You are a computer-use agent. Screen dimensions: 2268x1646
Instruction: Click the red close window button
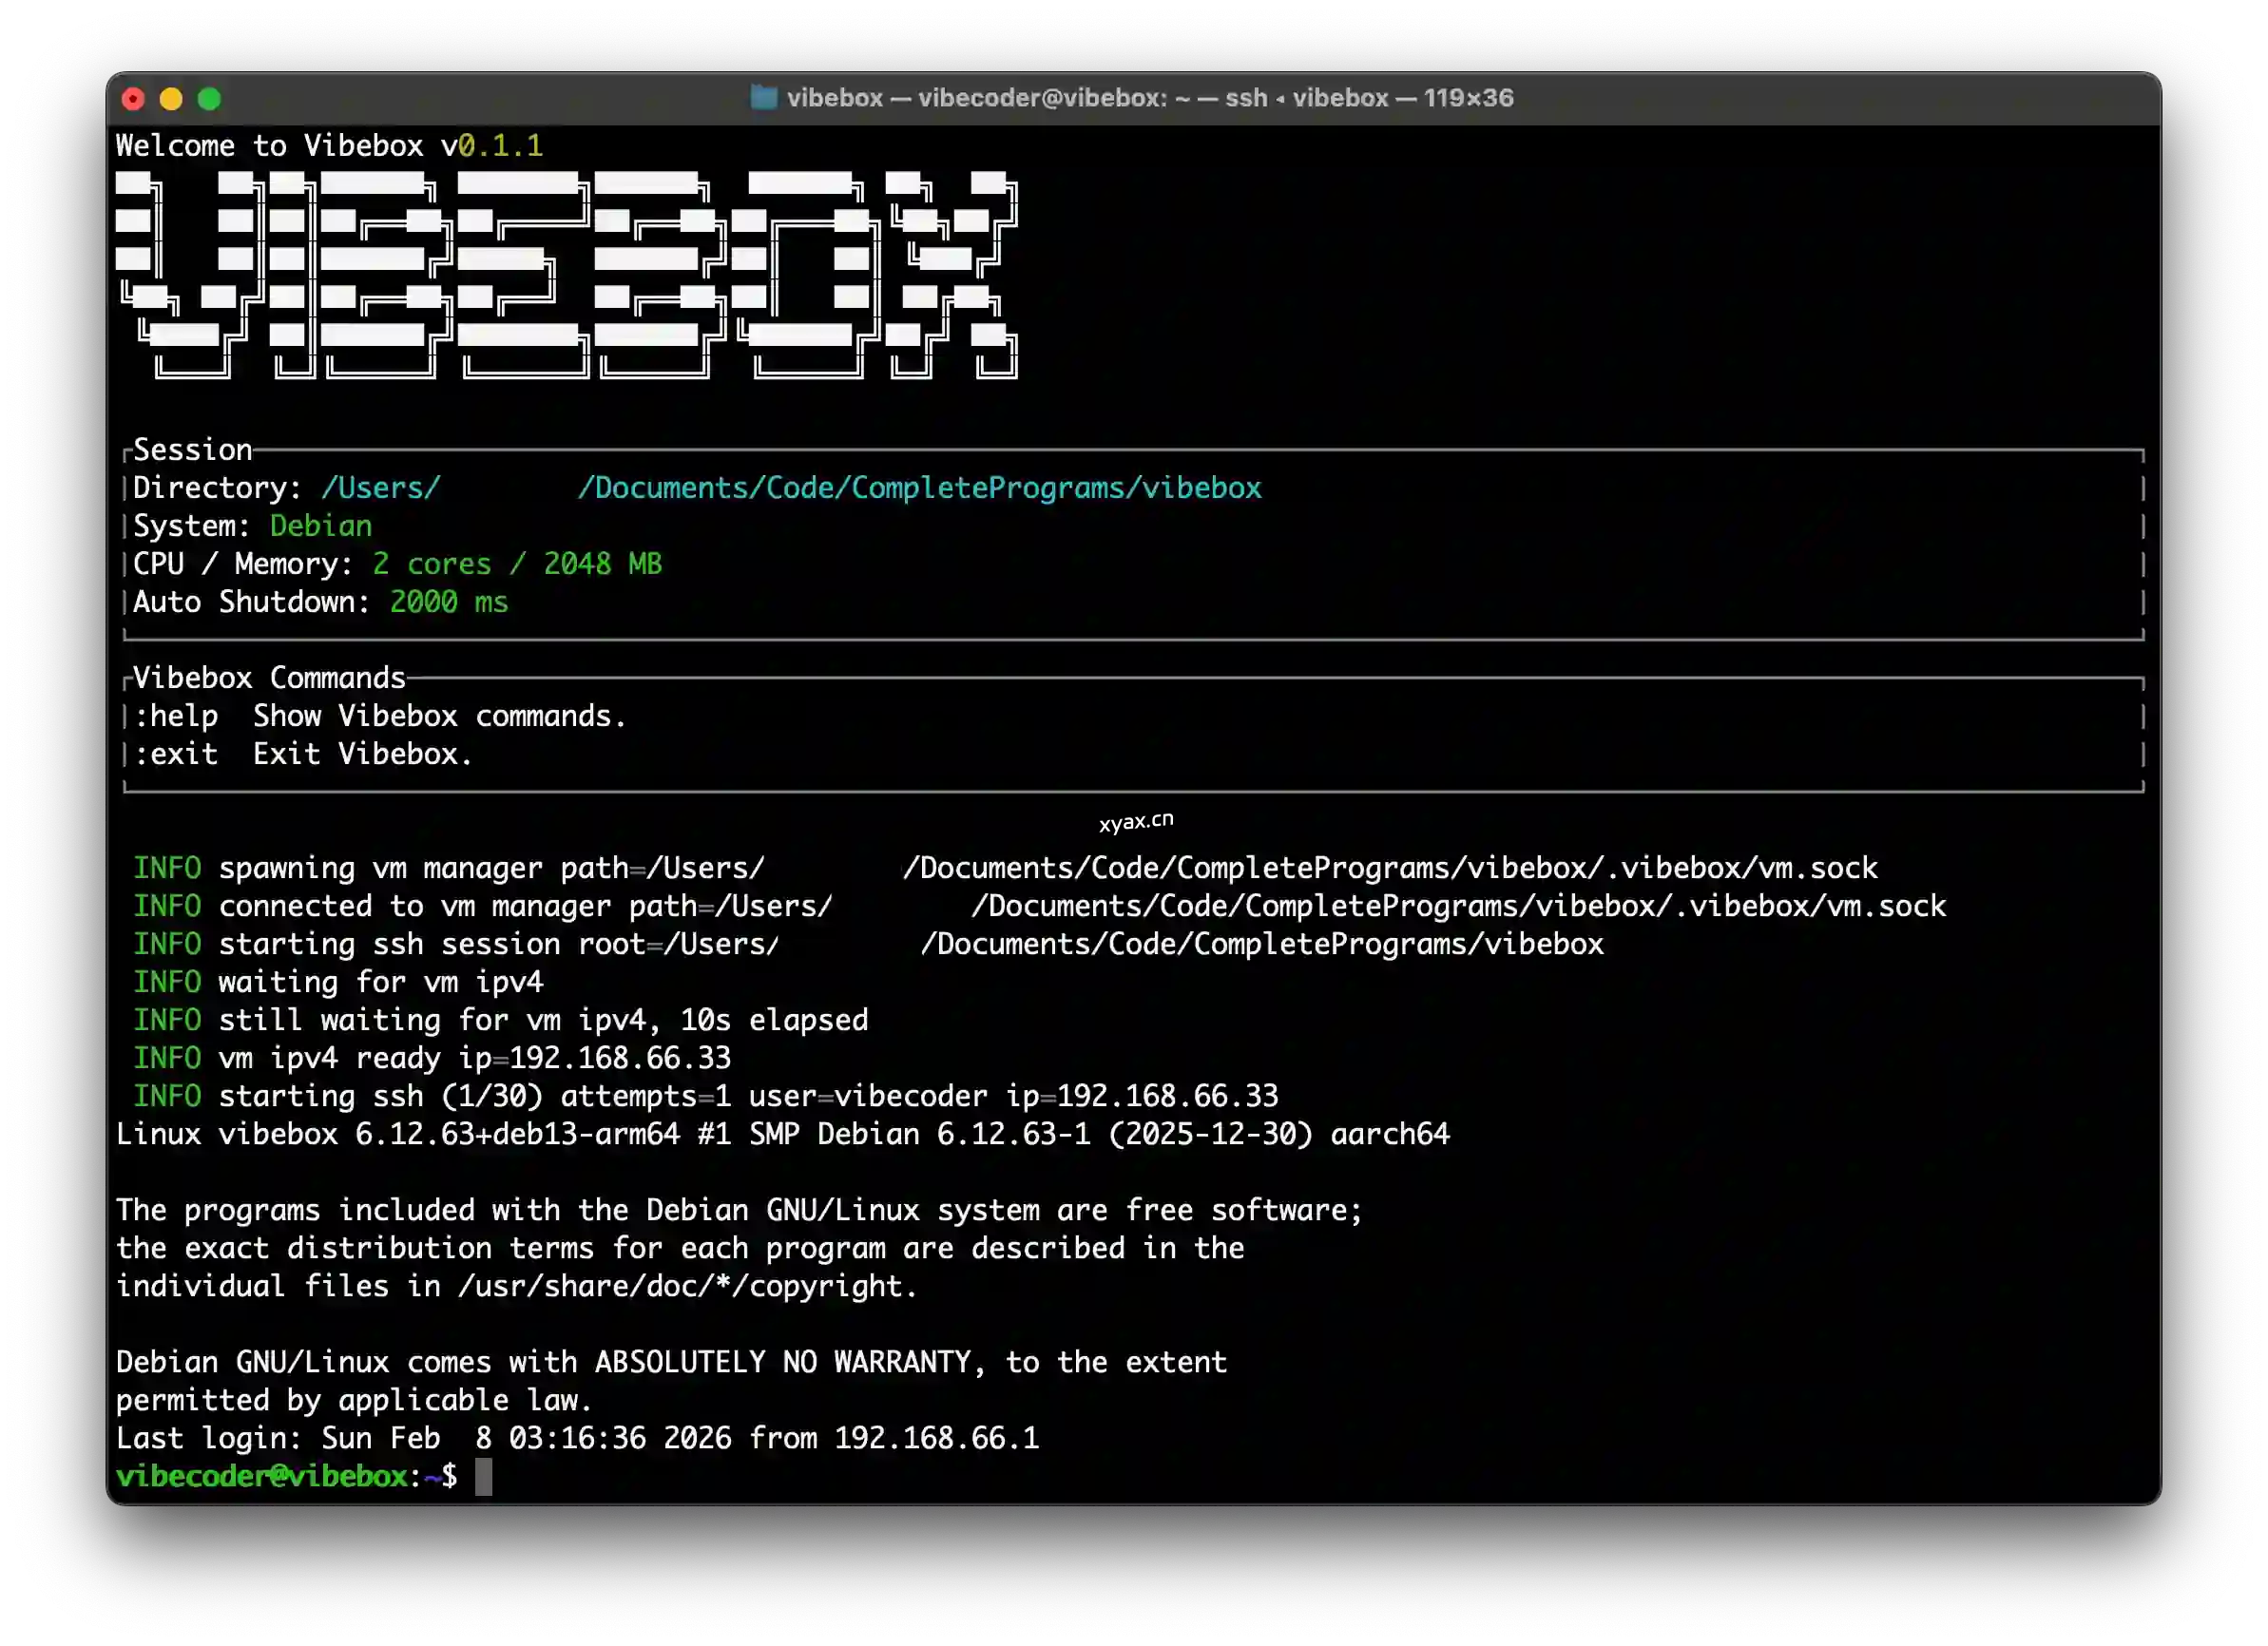point(133,99)
